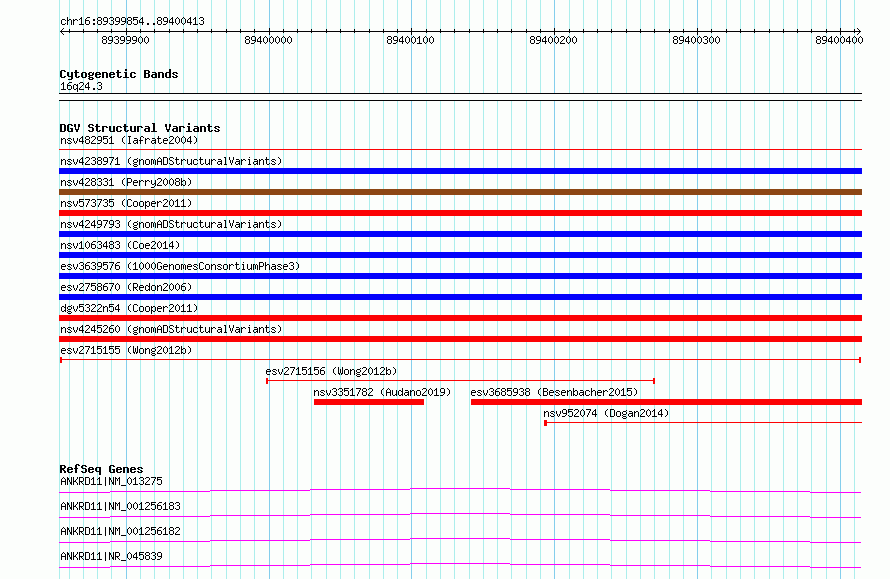Click the chr16:89399854..89400413 coordinate label
Screen dimensions: 890x579
pos(132,21)
